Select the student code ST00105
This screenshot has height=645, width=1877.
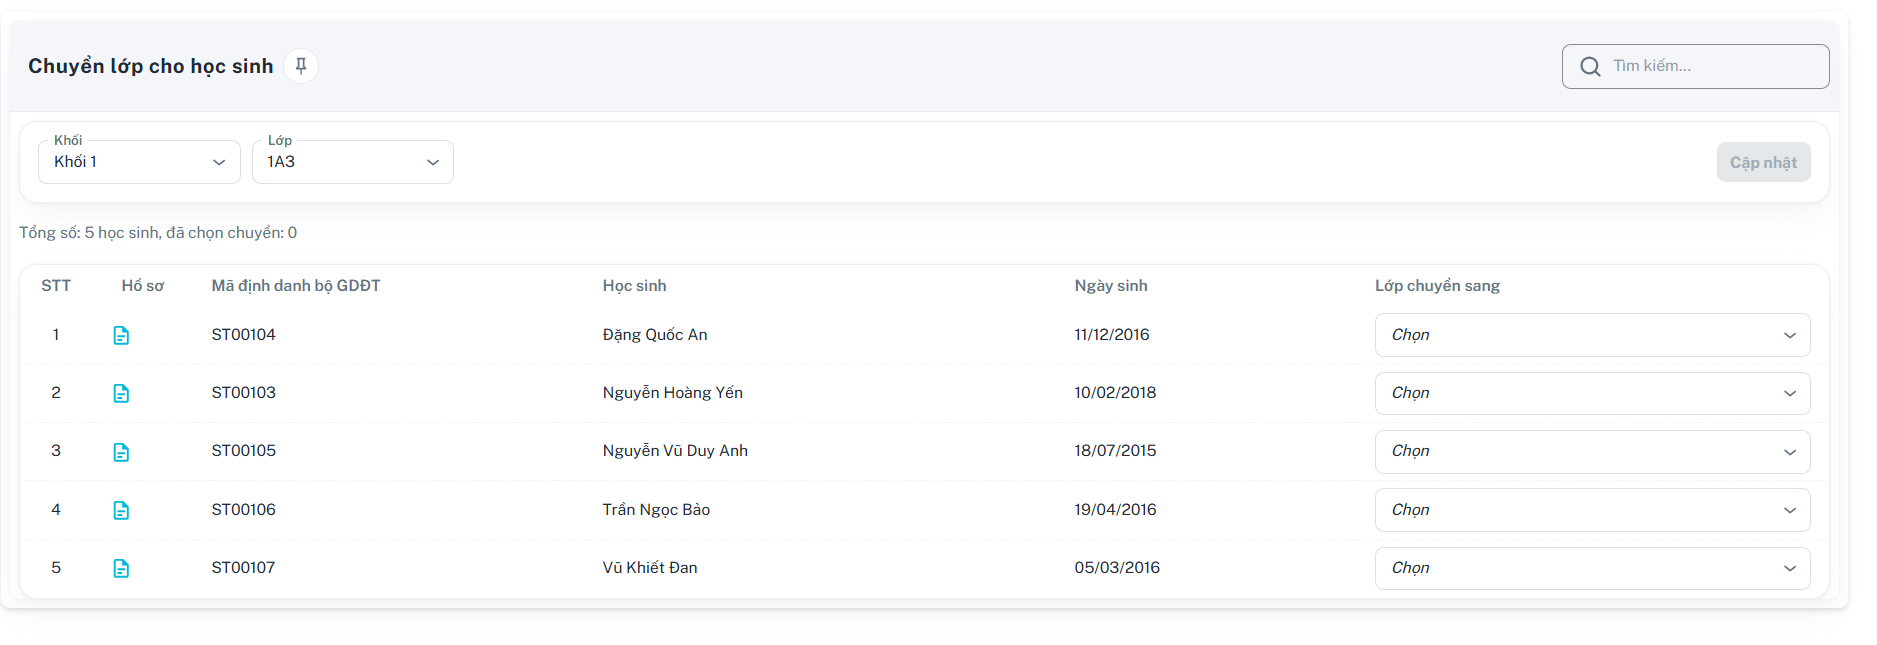pyautogui.click(x=243, y=451)
